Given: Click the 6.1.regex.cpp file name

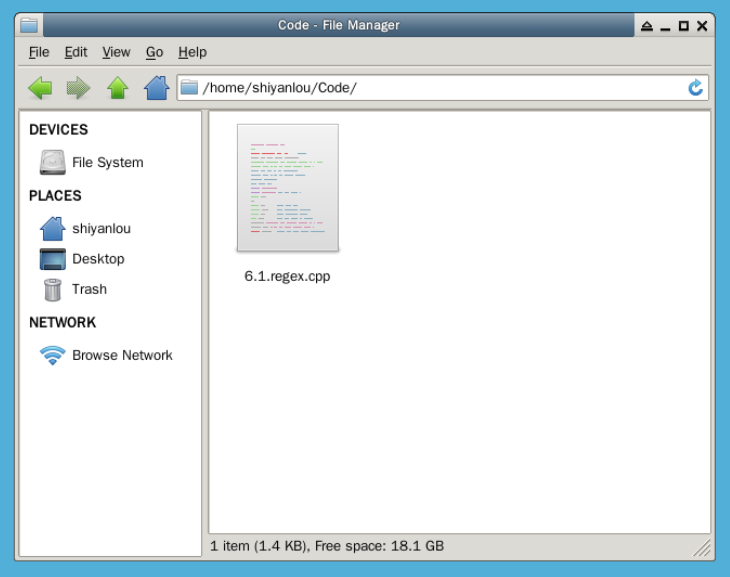Looking at the screenshot, I should pos(287,276).
